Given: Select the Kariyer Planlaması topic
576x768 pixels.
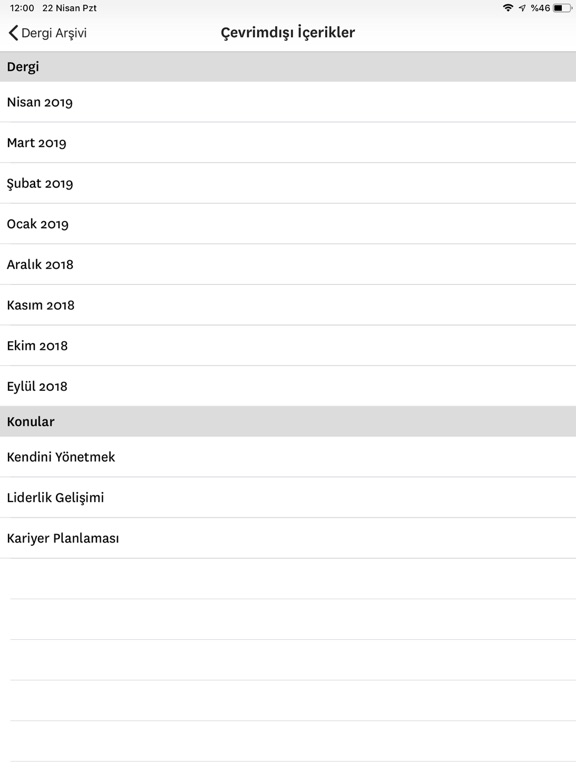Looking at the screenshot, I should [x=288, y=538].
